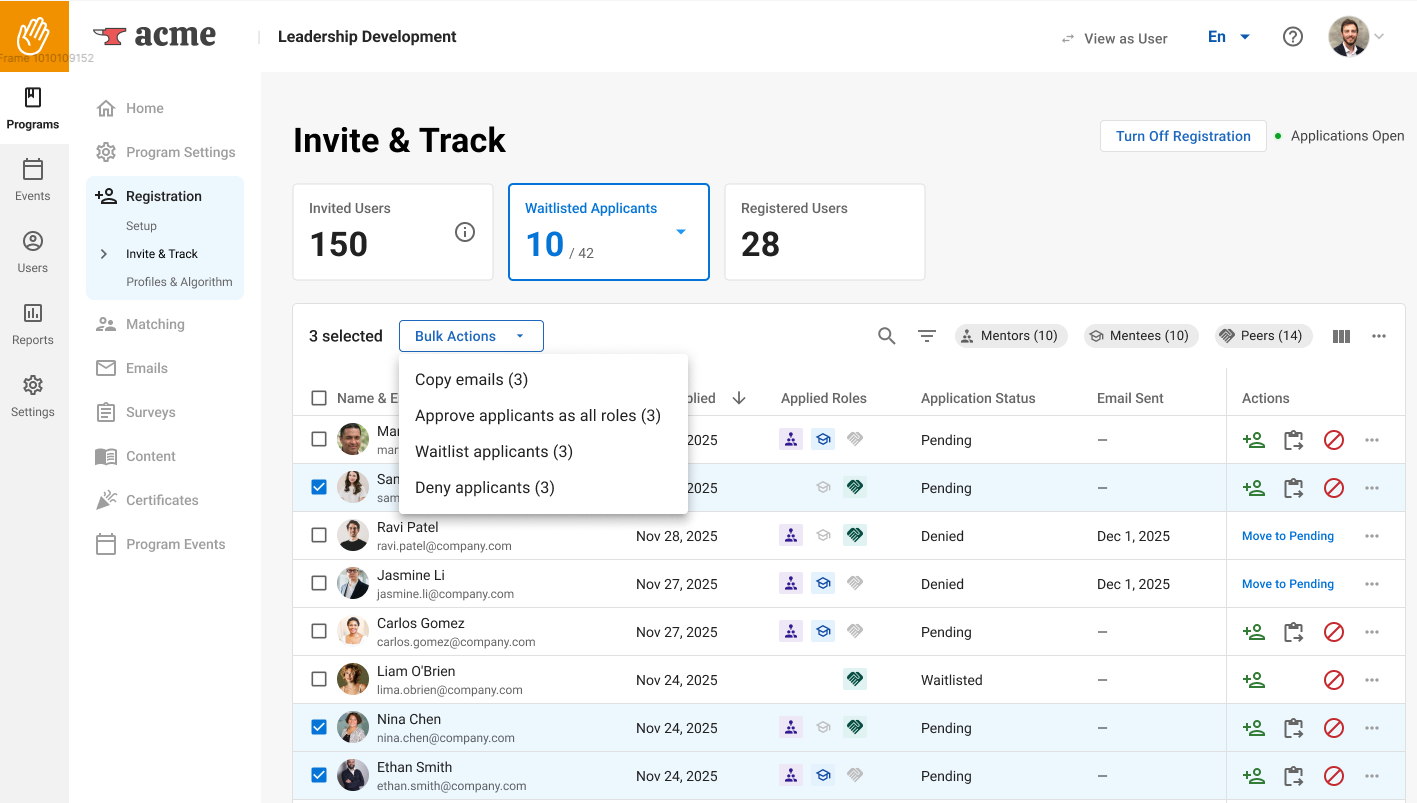Toggle the select-all checkbox in table header
Image resolution: width=1417 pixels, height=803 pixels.
pyautogui.click(x=319, y=398)
